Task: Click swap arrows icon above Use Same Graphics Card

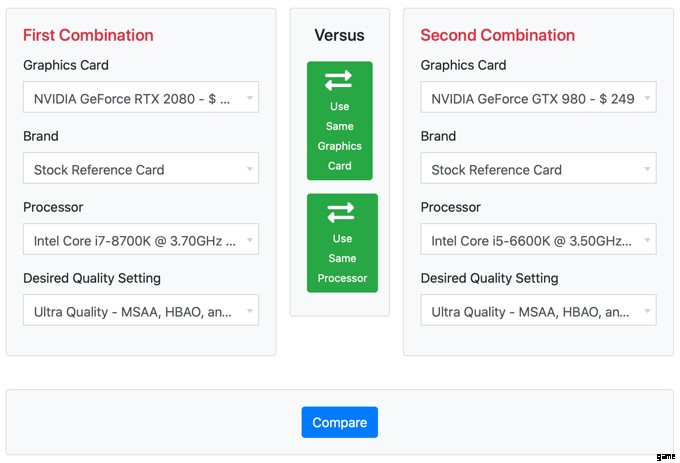Action: 339,81
